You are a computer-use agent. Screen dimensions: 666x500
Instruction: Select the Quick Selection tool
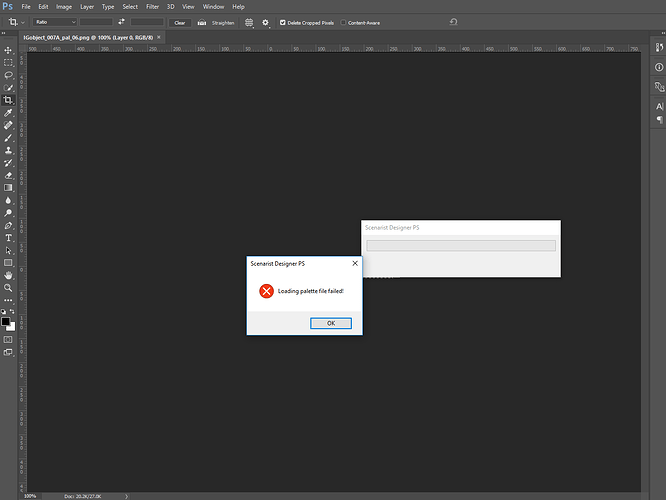(x=8, y=88)
